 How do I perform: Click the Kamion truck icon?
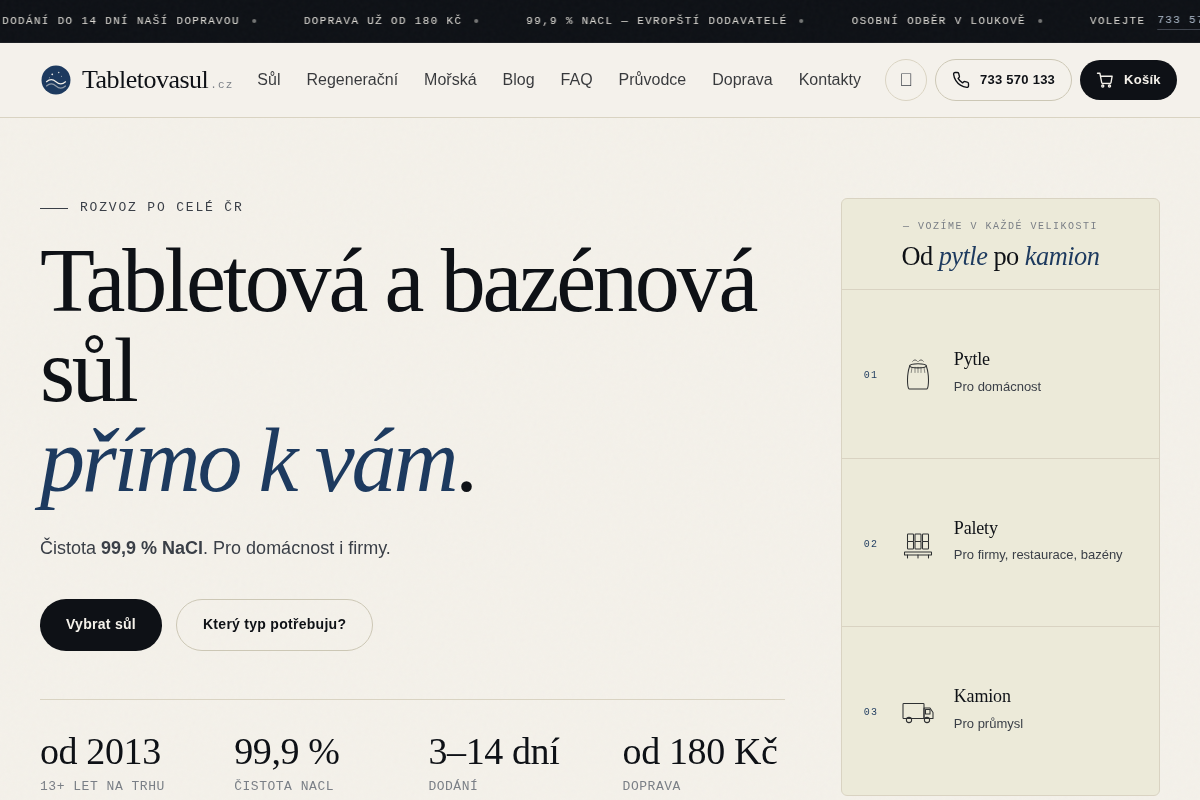918,712
